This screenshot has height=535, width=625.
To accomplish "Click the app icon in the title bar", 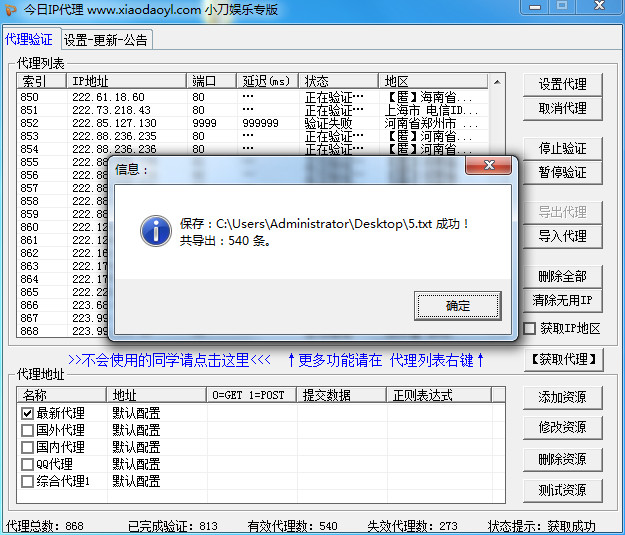I will point(13,11).
